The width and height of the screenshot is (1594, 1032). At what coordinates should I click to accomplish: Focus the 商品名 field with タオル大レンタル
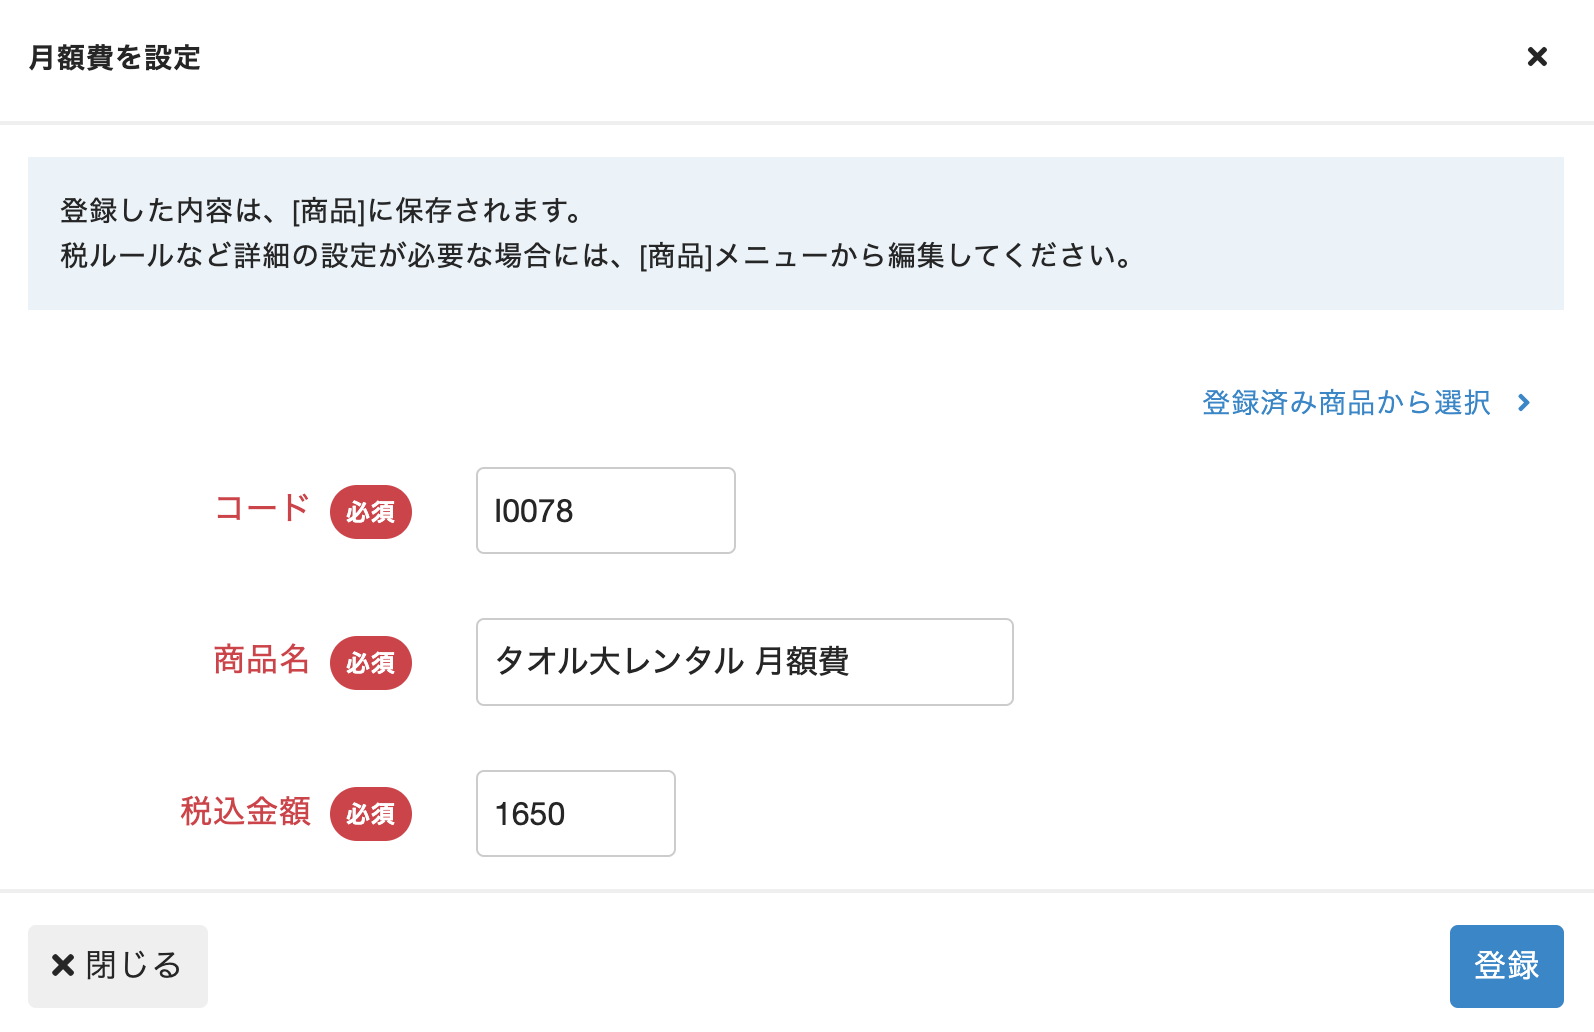744,662
